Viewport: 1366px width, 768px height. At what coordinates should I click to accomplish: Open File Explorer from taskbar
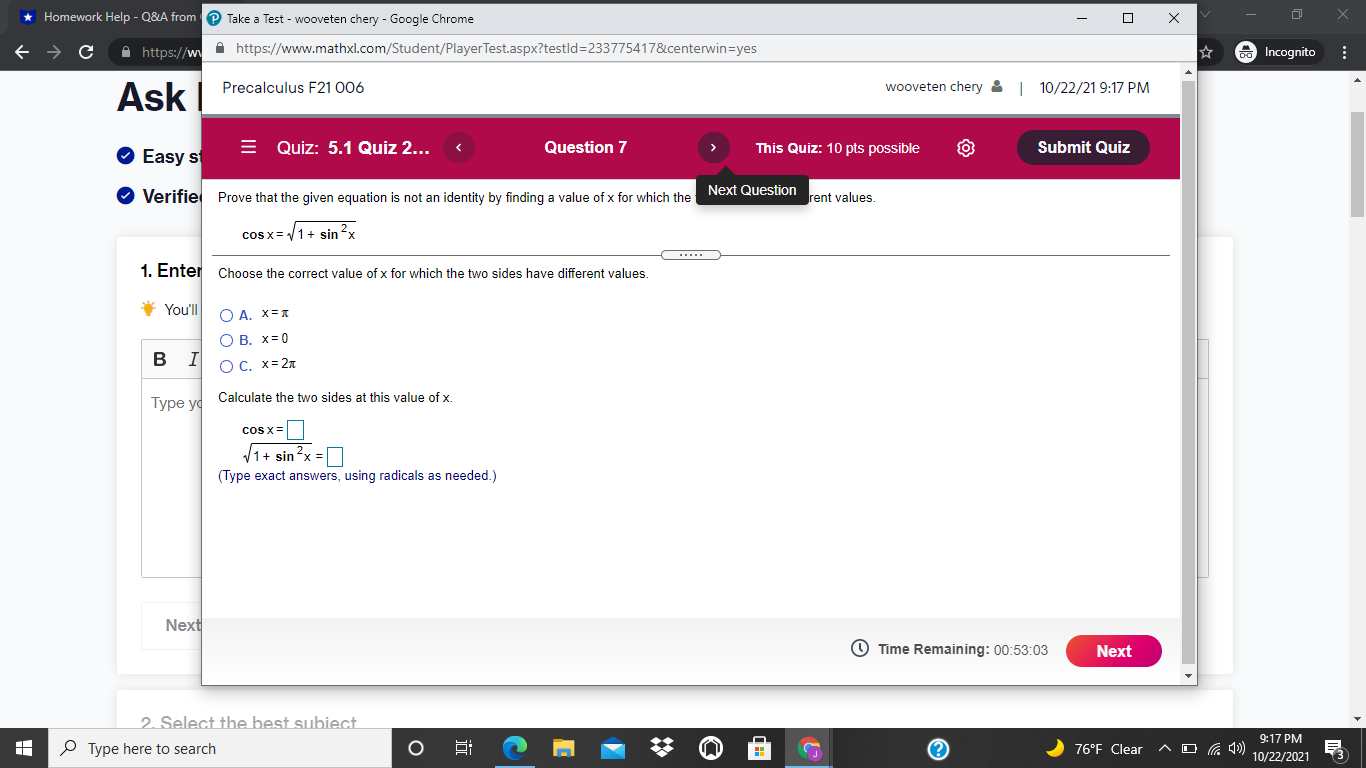coord(563,749)
